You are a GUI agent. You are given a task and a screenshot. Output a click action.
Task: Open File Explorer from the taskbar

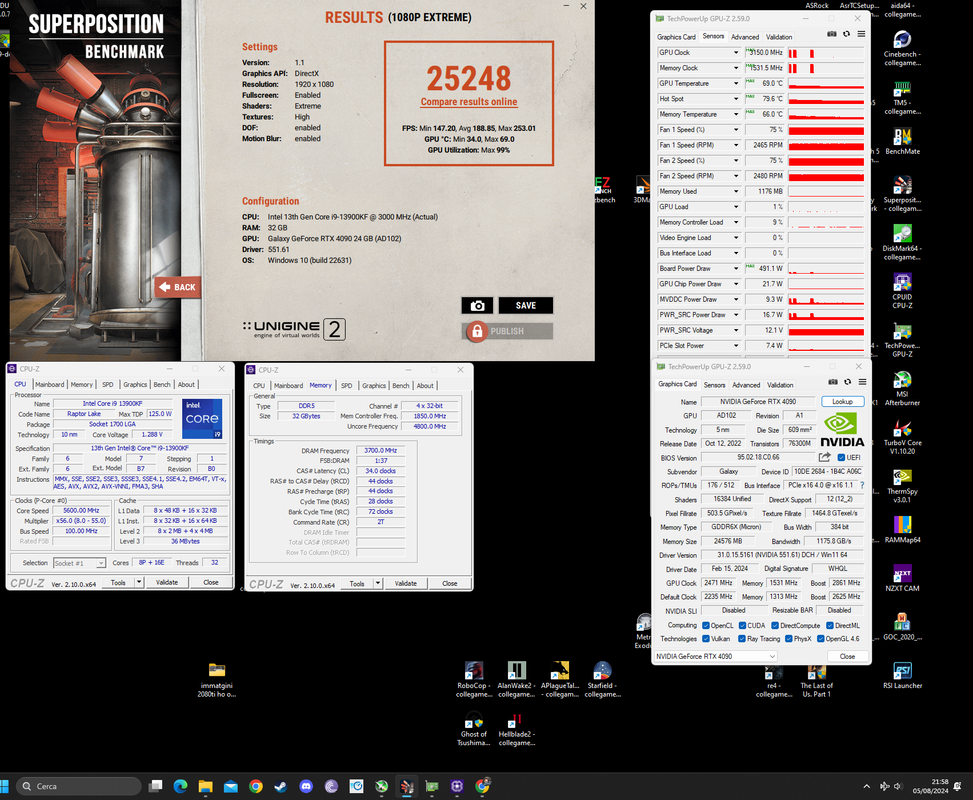(x=205, y=786)
